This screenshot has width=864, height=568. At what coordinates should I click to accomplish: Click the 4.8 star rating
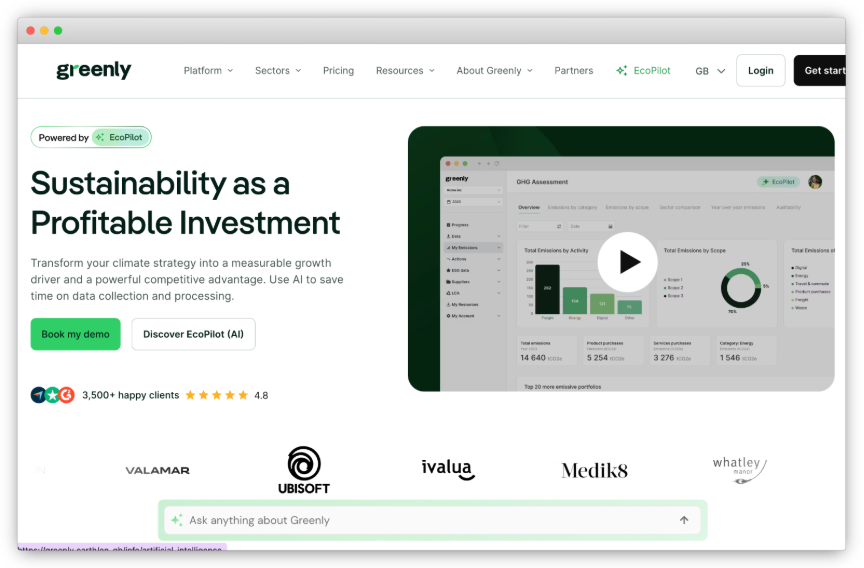coord(226,395)
